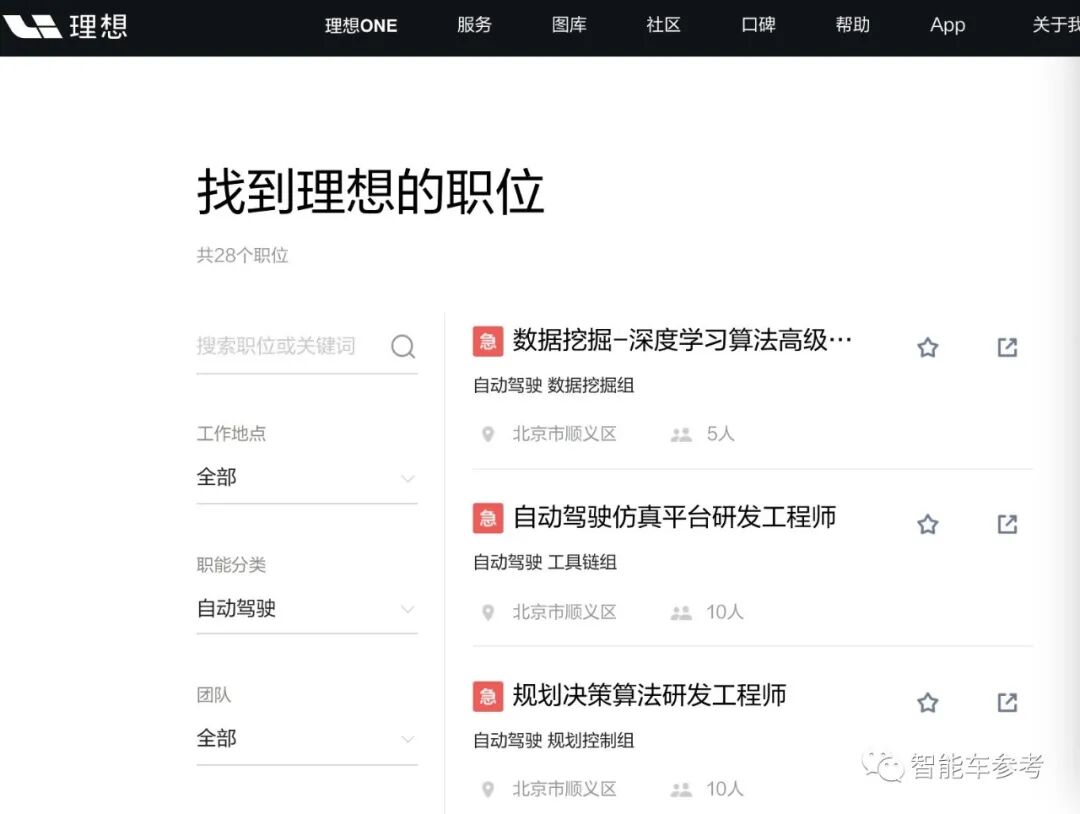1080x814 pixels.
Task: Click 自动驾驶 数据挖掘组 team text
Action: pyautogui.click(x=554, y=385)
